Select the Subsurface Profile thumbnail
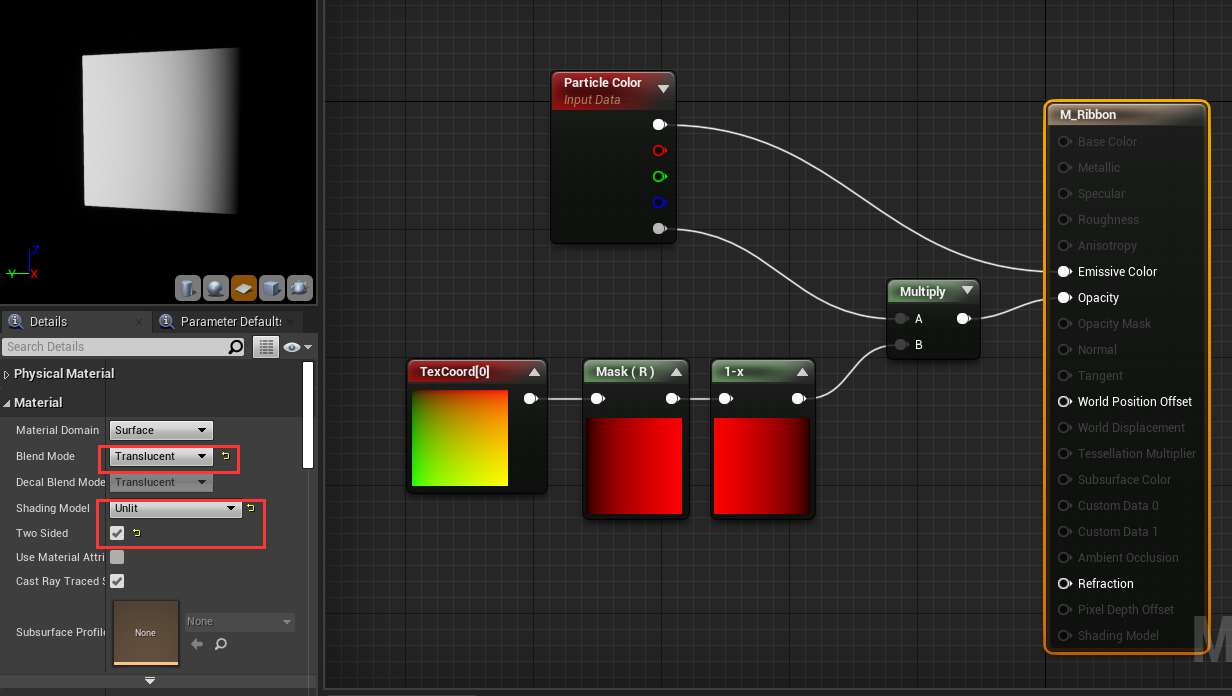 [146, 632]
